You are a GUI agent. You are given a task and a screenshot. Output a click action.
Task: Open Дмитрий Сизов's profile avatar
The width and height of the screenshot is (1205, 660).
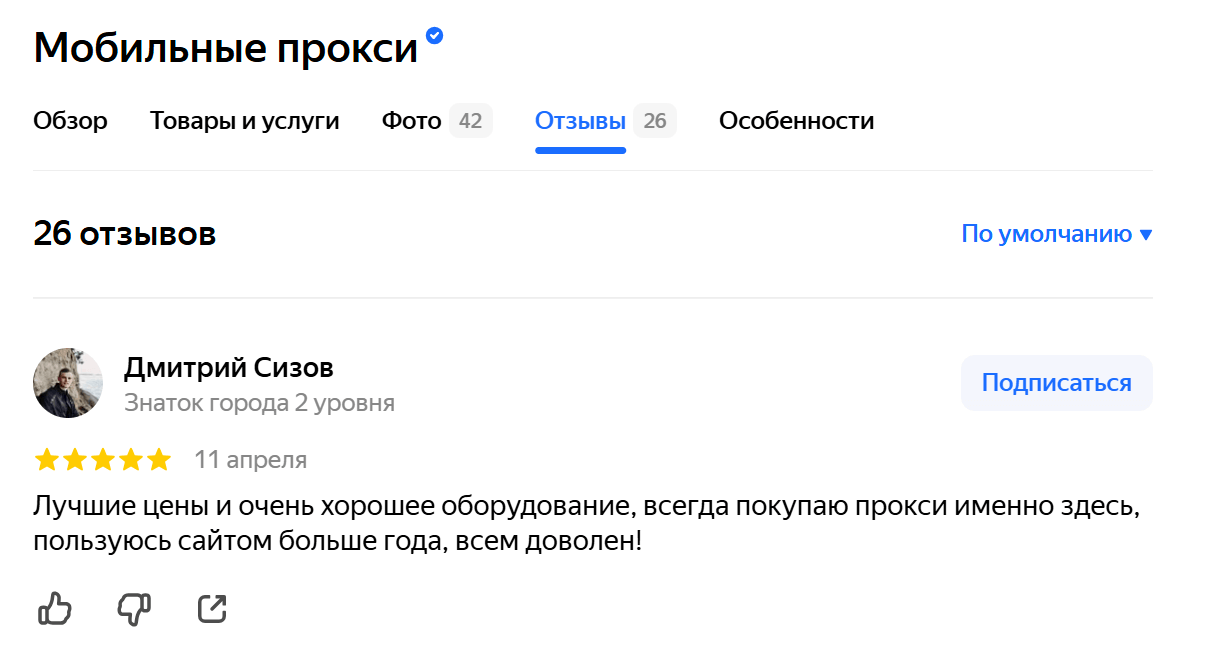[x=68, y=383]
